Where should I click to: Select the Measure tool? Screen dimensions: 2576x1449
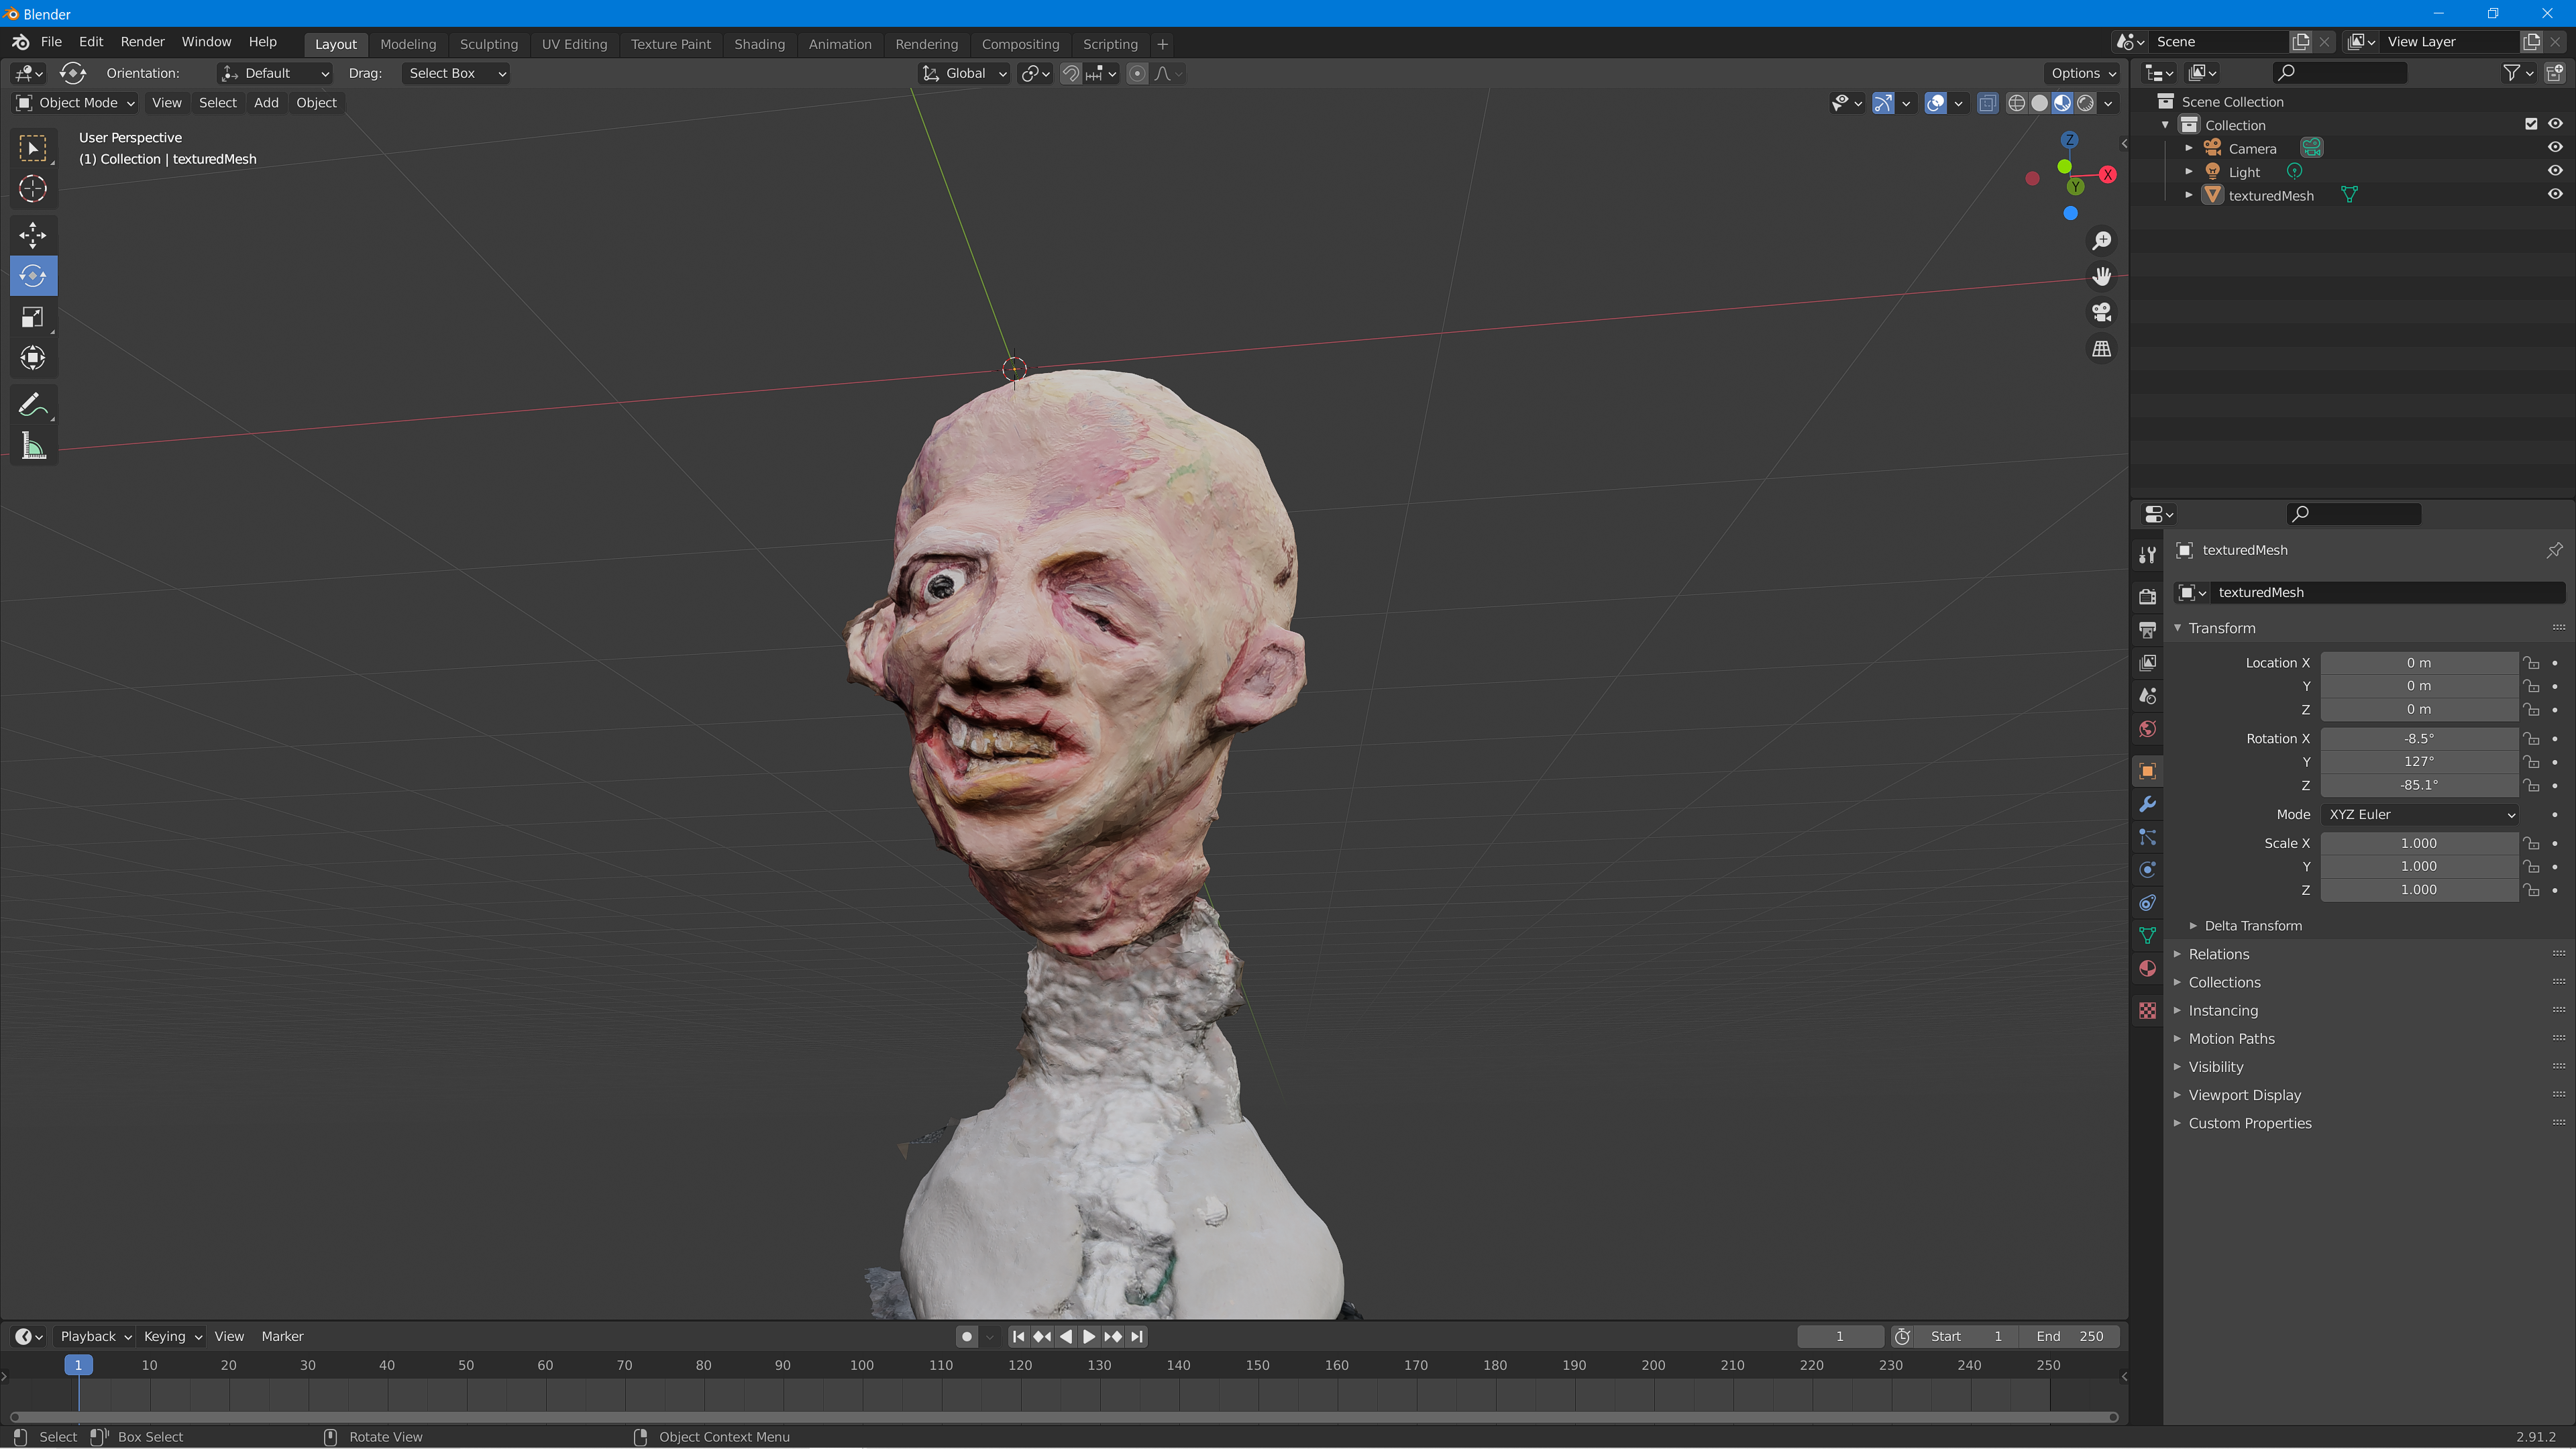pyautogui.click(x=33, y=446)
